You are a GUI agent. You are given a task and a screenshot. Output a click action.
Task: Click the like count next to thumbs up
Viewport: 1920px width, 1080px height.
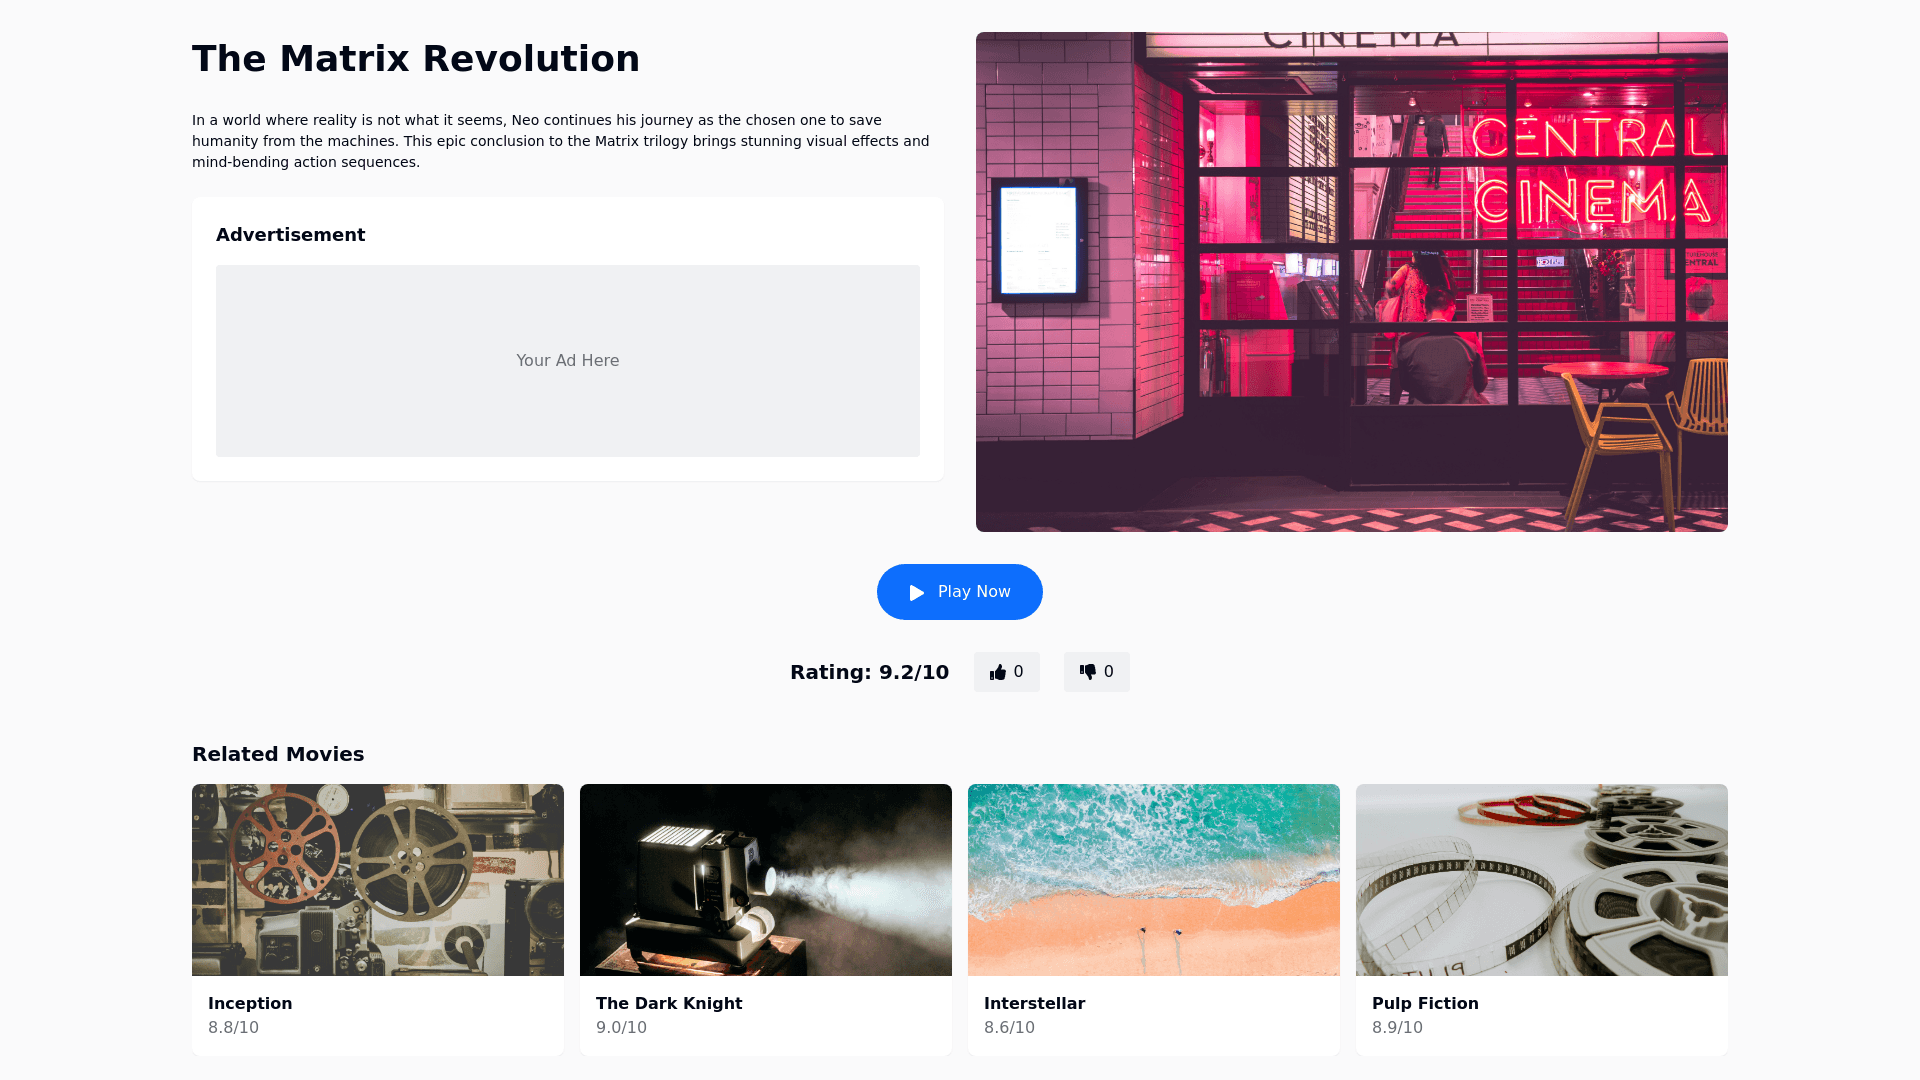click(x=1019, y=672)
